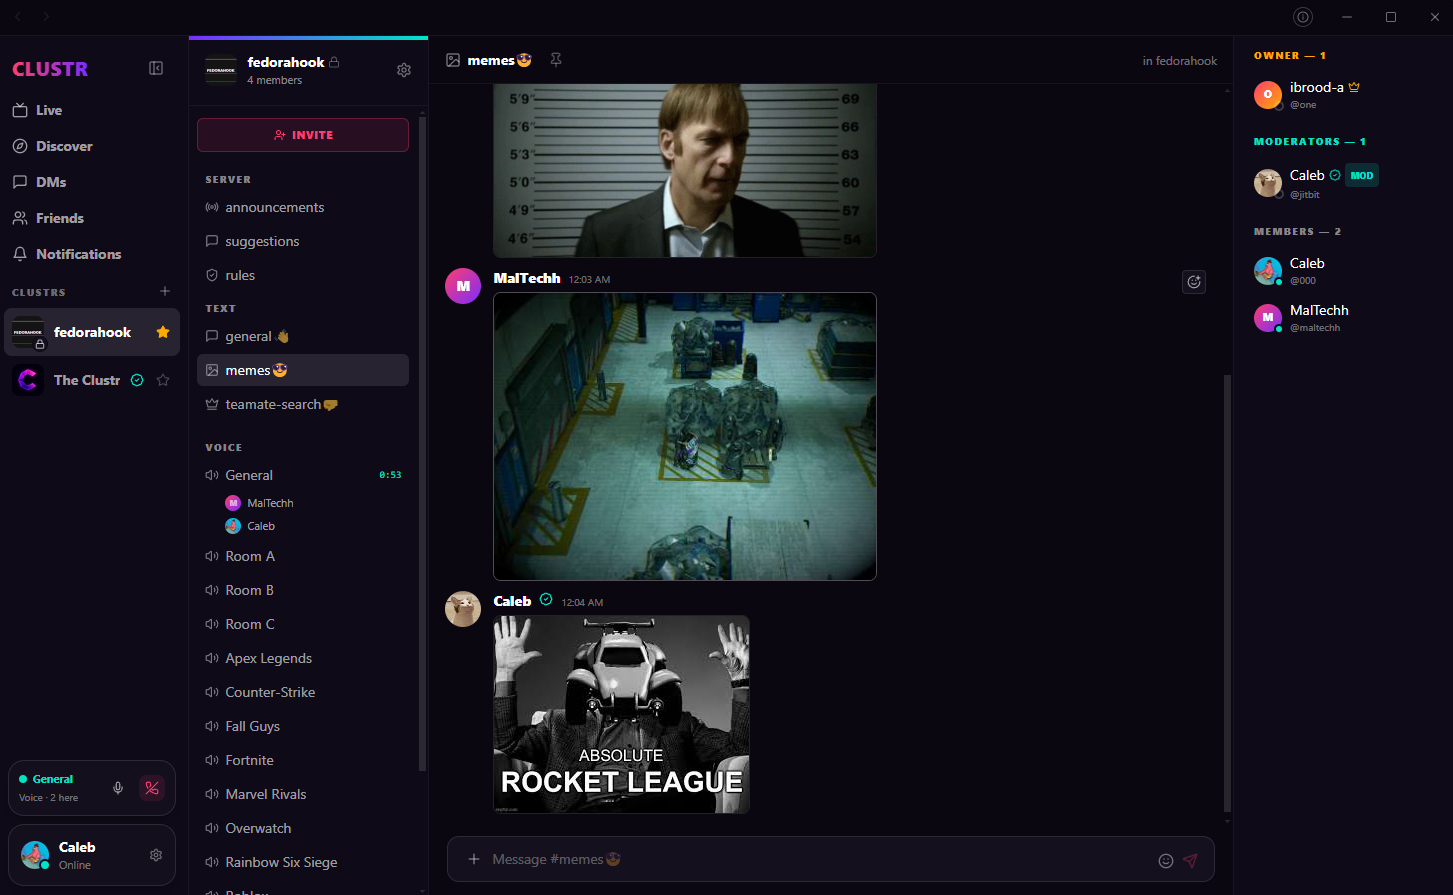The width and height of the screenshot is (1453, 895).
Task: Click the pin icon in channel header
Action: coord(556,60)
